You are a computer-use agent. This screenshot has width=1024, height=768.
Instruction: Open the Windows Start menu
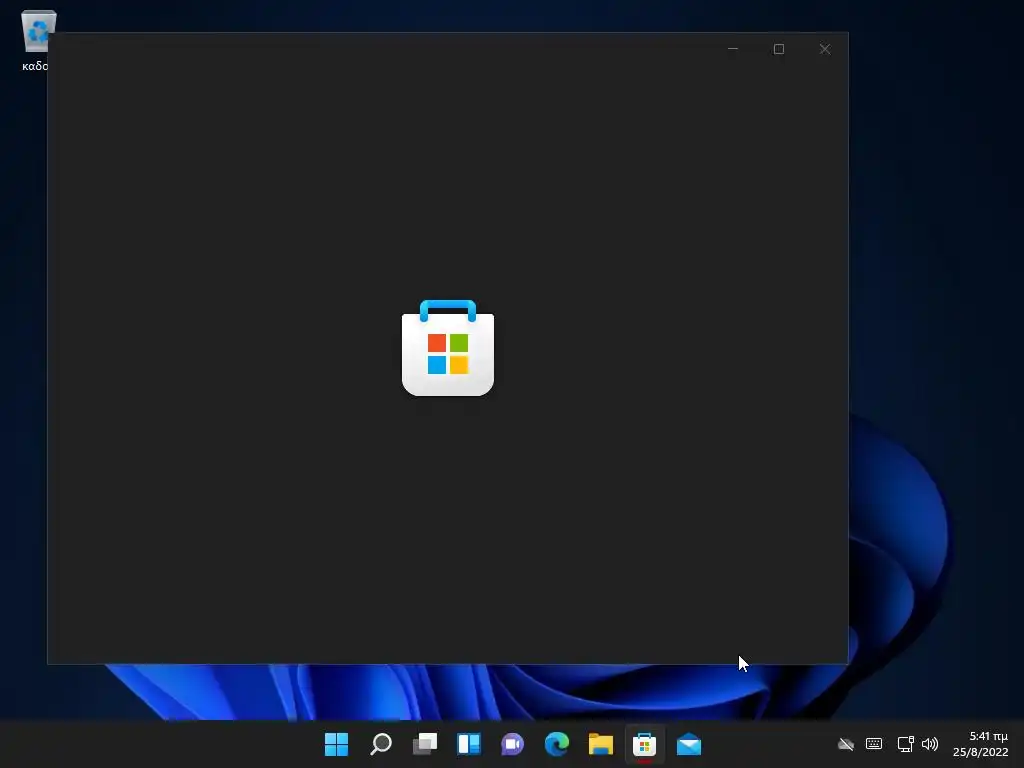[x=336, y=744]
